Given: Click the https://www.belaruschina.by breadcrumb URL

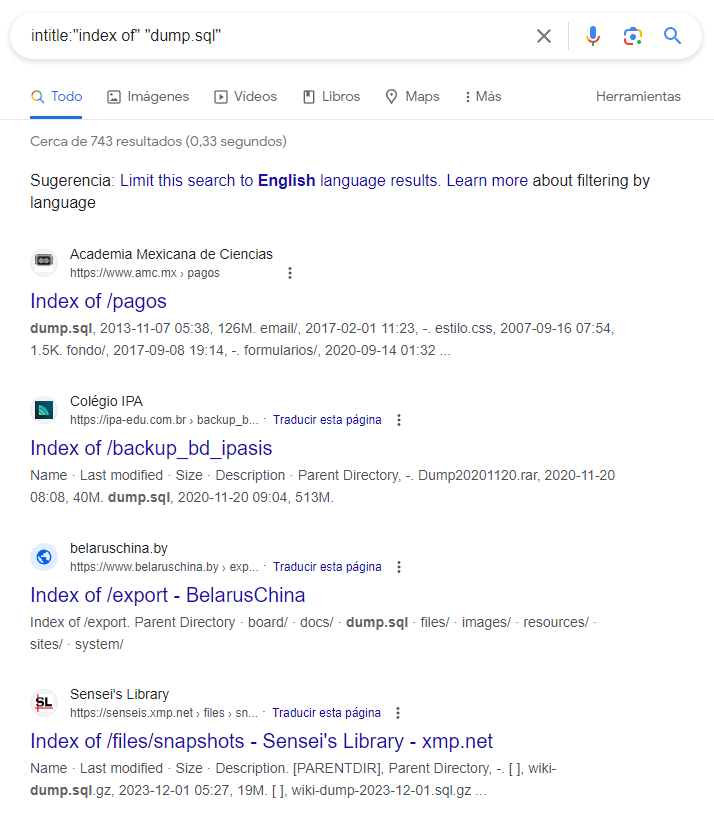Looking at the screenshot, I should click(x=164, y=567).
